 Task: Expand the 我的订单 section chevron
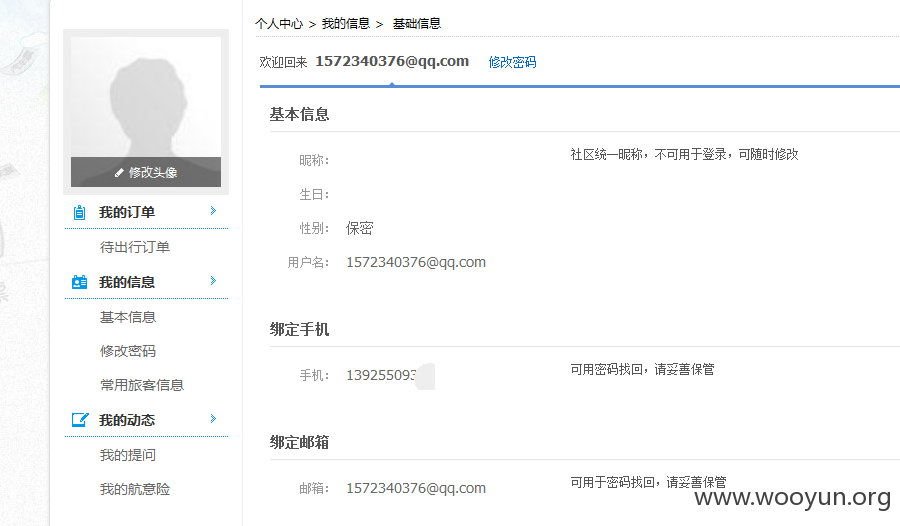(x=213, y=211)
